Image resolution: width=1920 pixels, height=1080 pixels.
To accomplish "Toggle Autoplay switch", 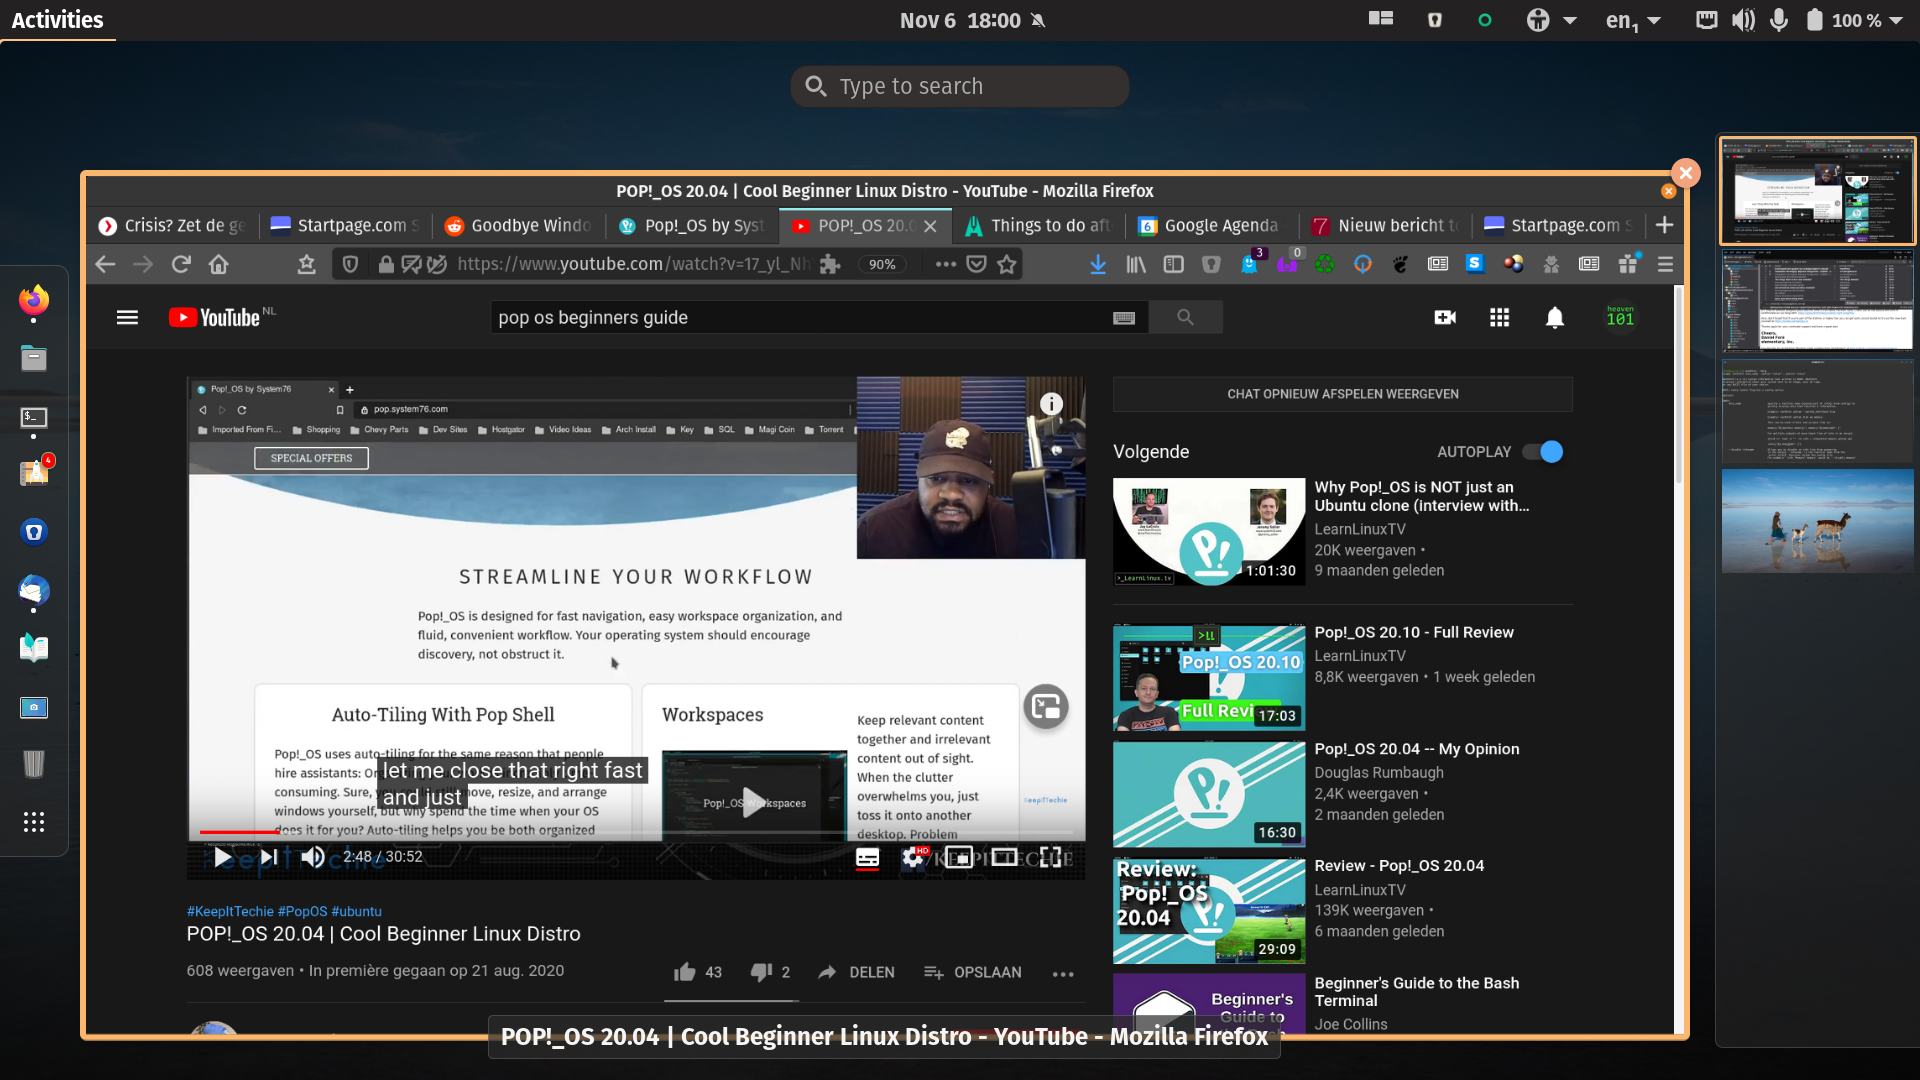I will pyautogui.click(x=1543, y=452).
